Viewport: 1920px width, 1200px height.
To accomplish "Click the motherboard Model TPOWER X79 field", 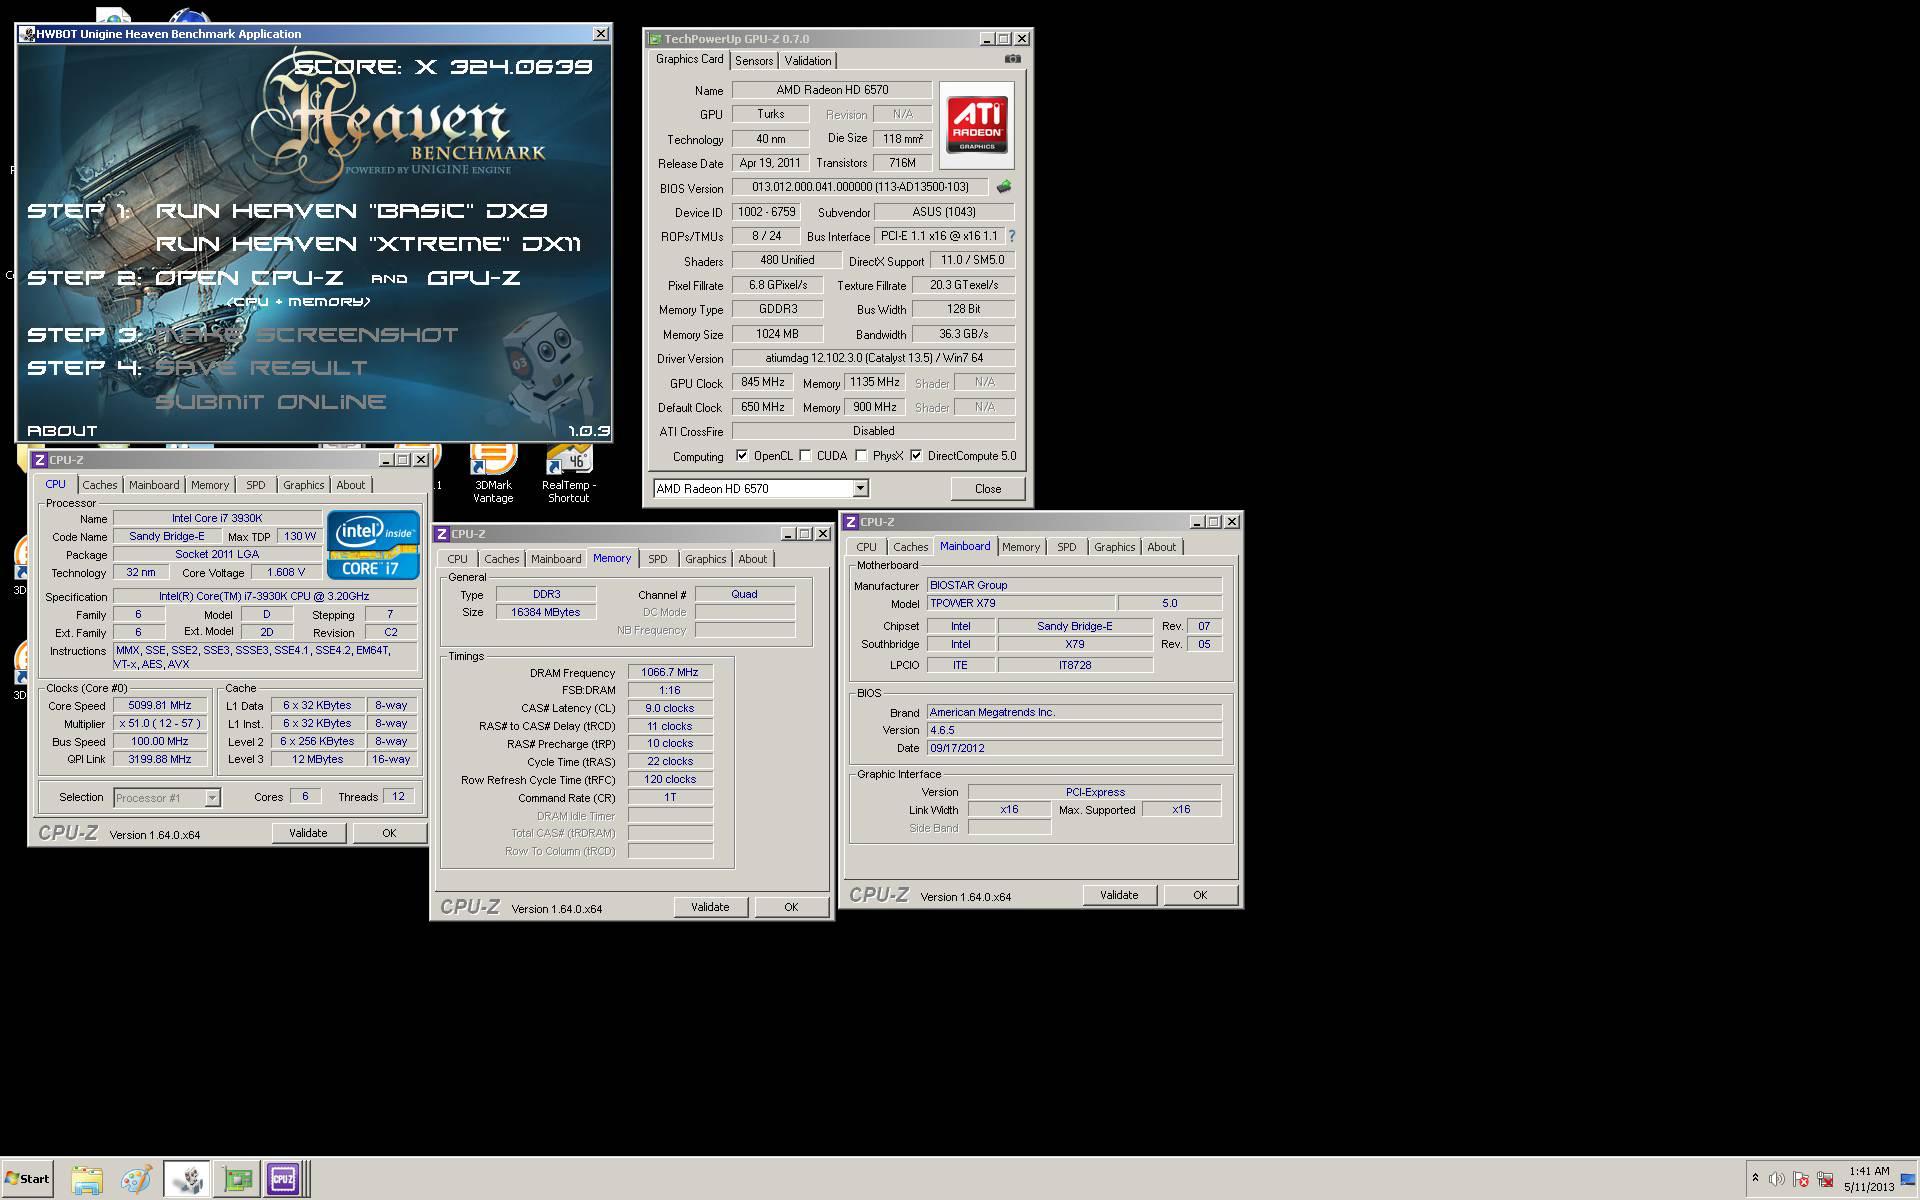I will pos(1020,604).
